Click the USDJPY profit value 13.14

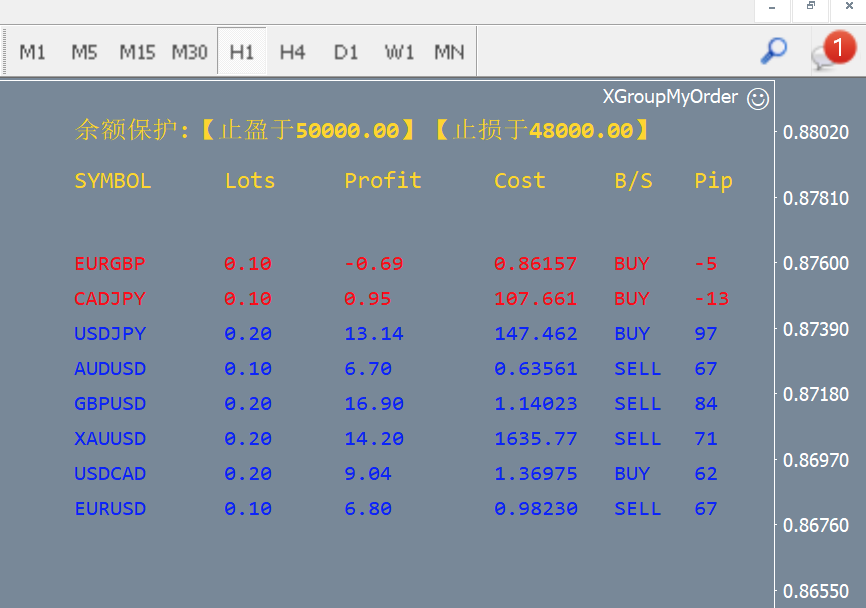click(x=374, y=334)
